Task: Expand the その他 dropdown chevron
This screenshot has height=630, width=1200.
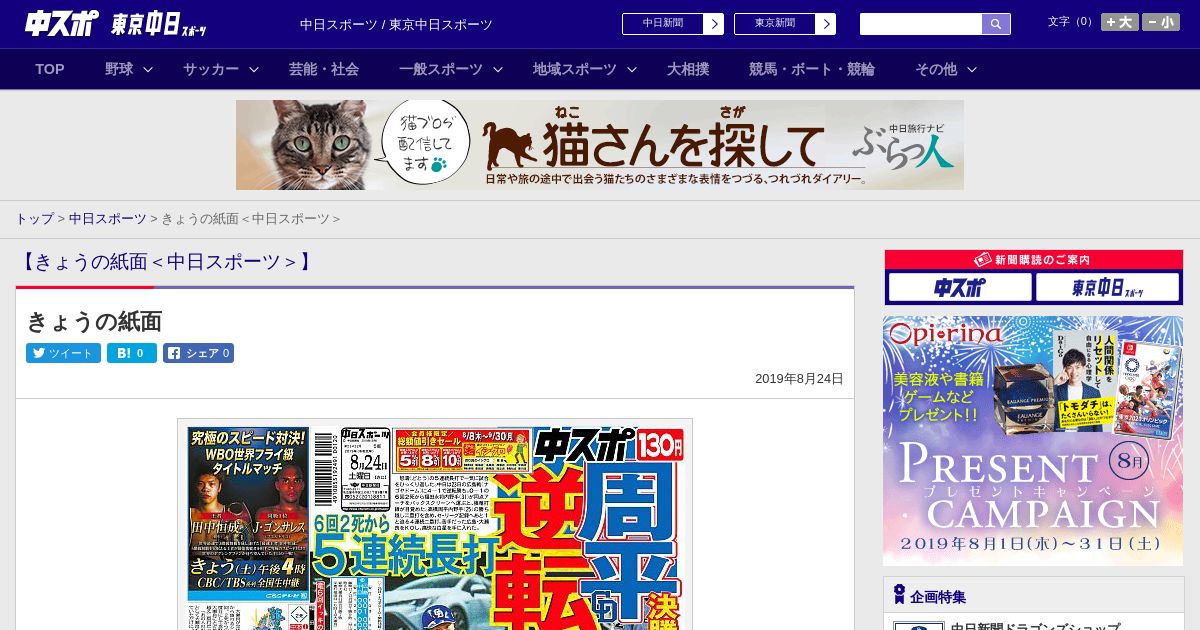Action: pos(972,69)
